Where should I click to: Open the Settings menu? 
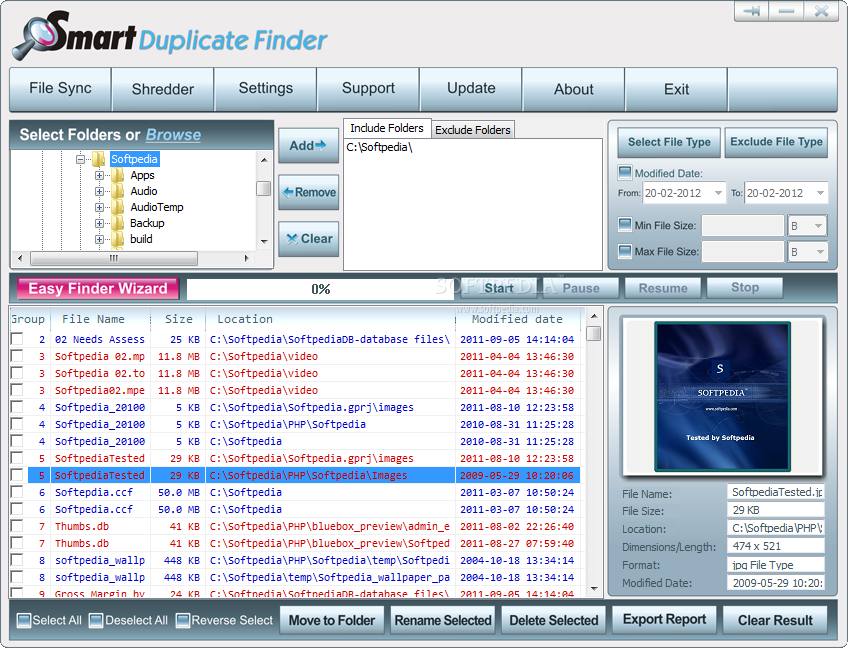[266, 89]
